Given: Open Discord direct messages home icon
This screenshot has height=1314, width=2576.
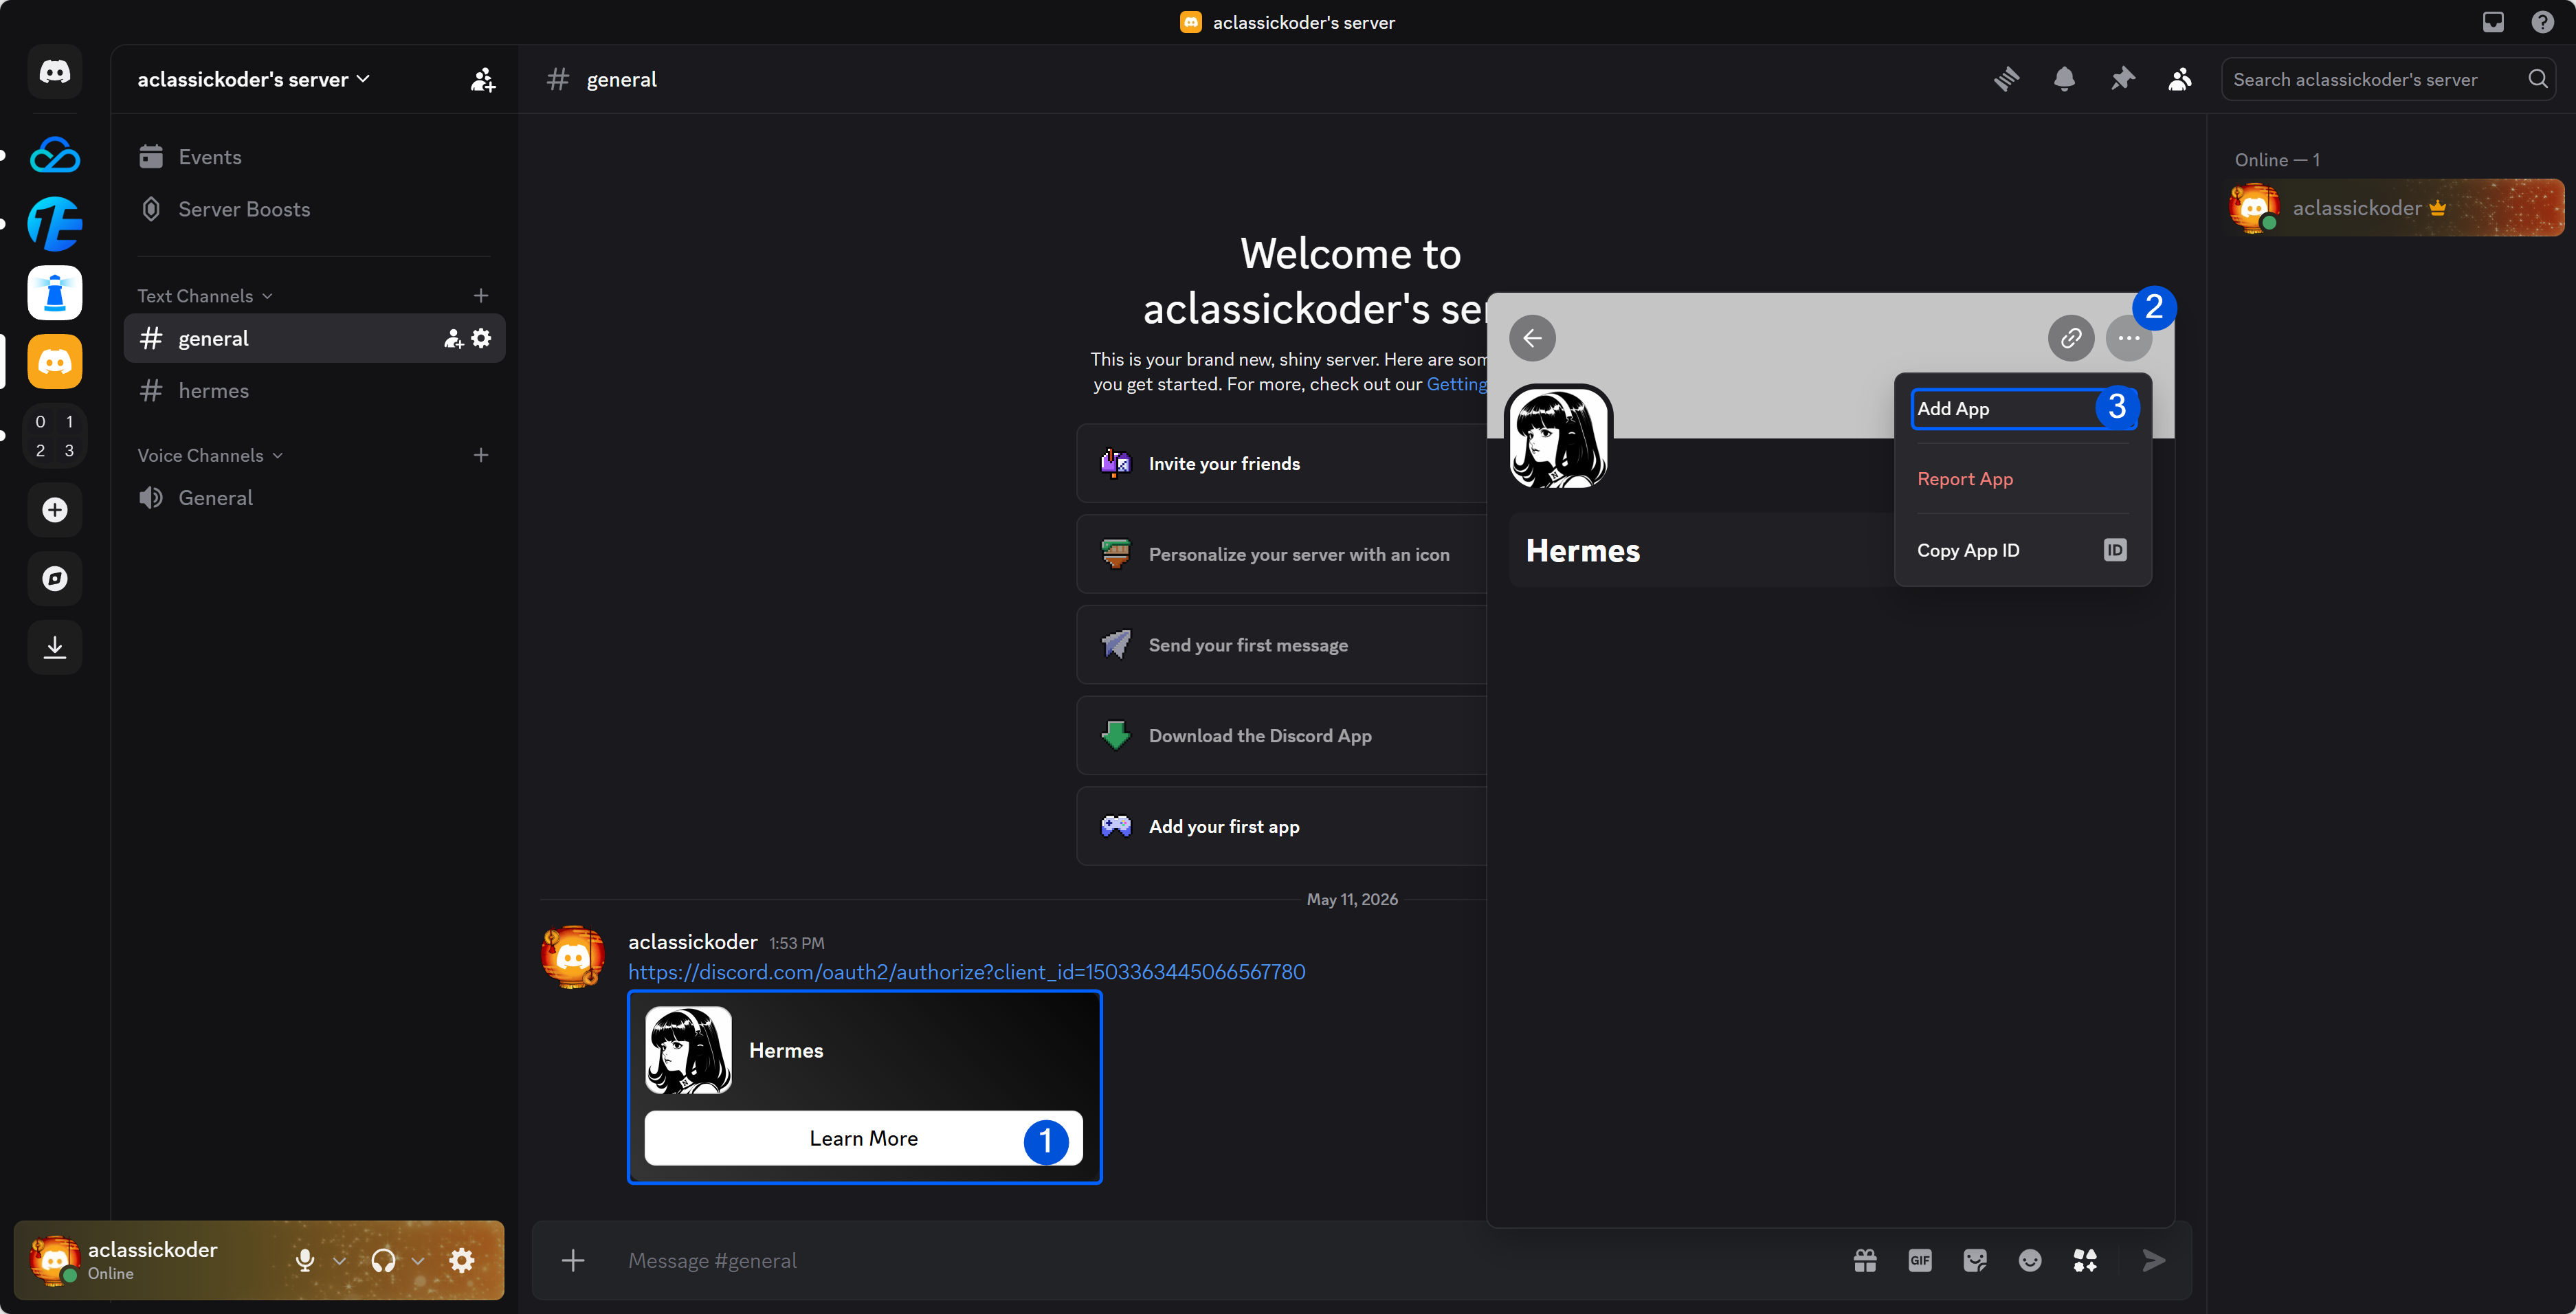Looking at the screenshot, I should click(55, 72).
